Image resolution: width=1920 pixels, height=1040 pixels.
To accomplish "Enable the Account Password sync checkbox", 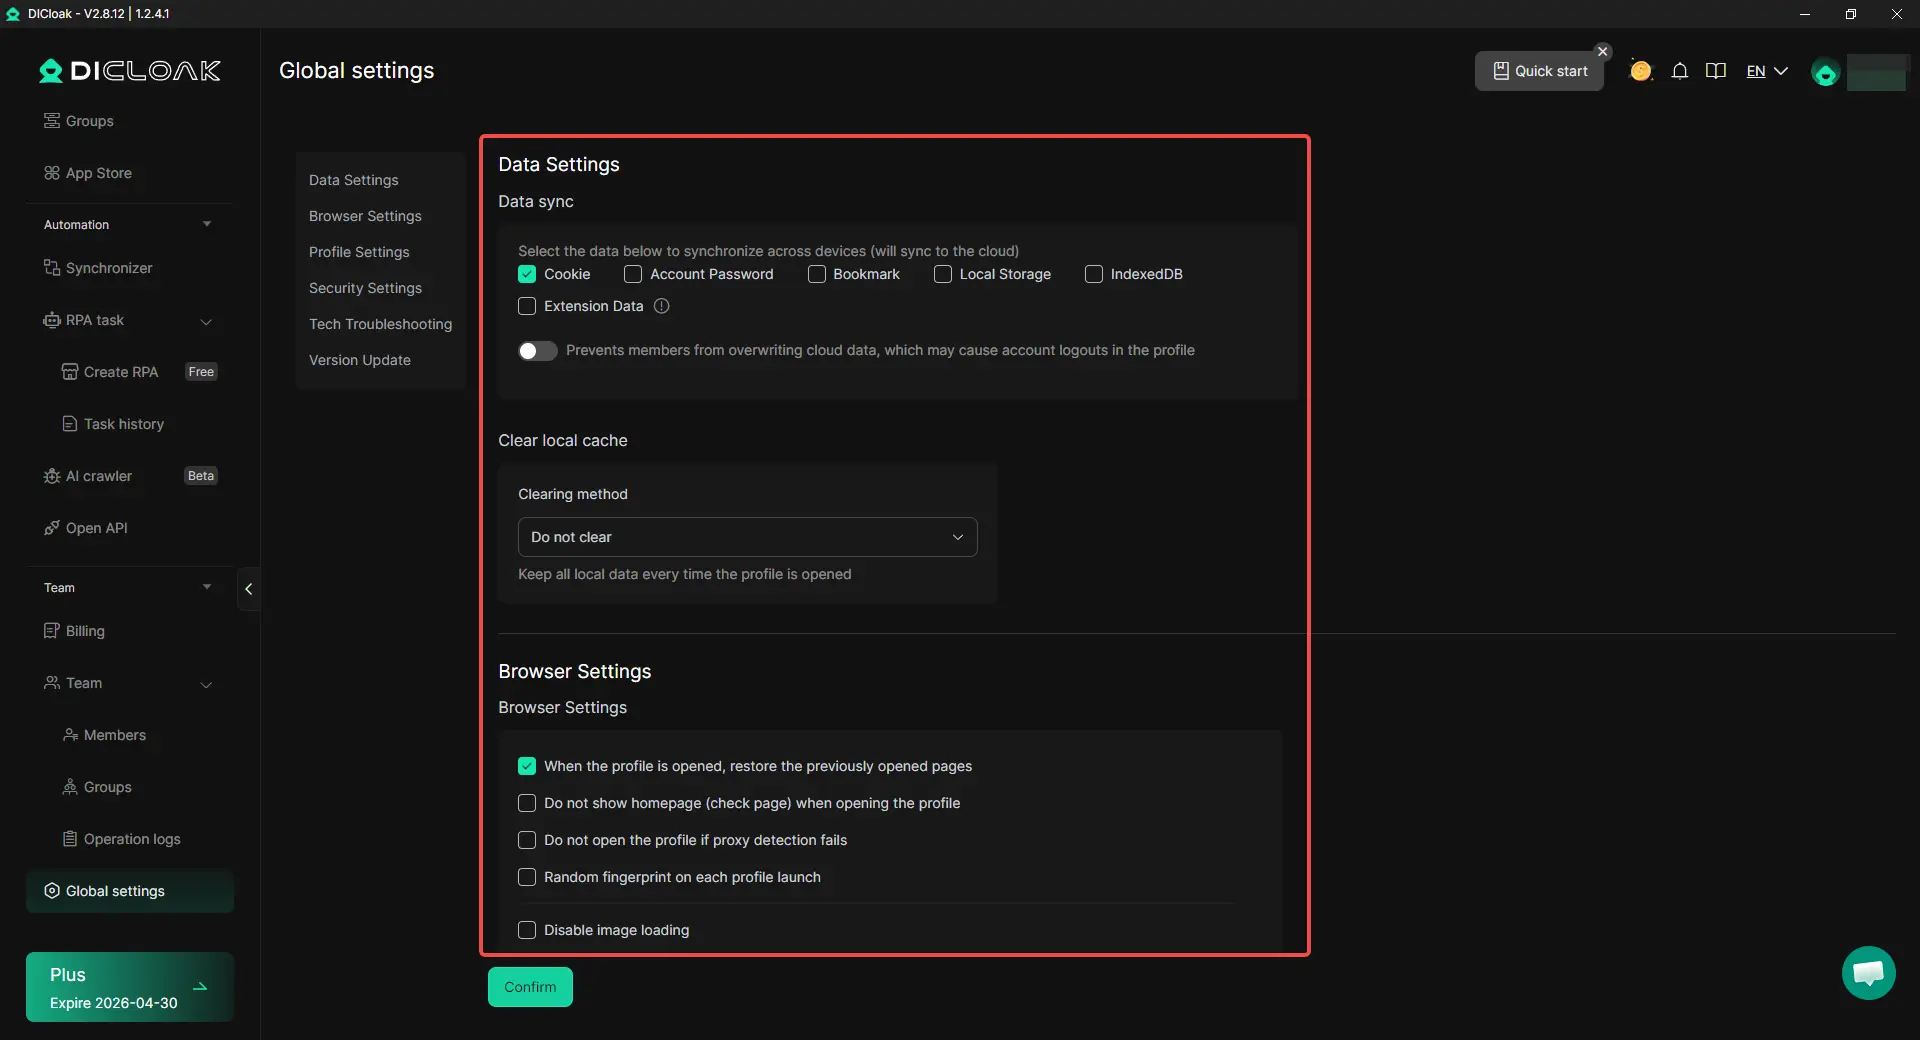I will 633,274.
